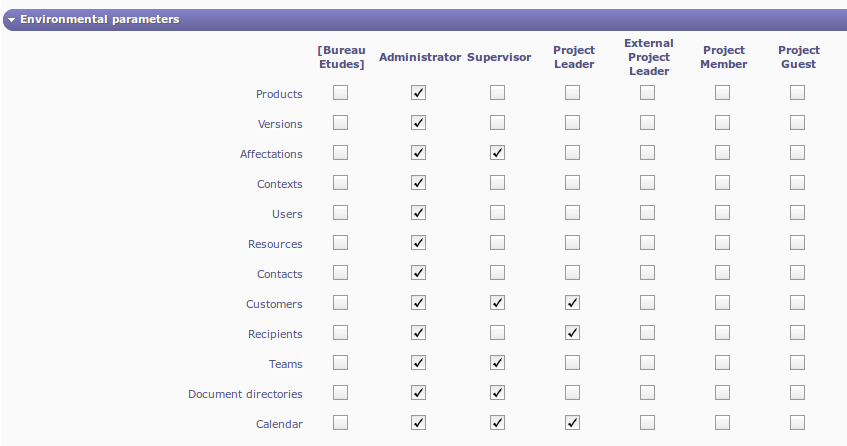
Task: Check Document directories for Project Guest
Action: pyautogui.click(x=797, y=393)
